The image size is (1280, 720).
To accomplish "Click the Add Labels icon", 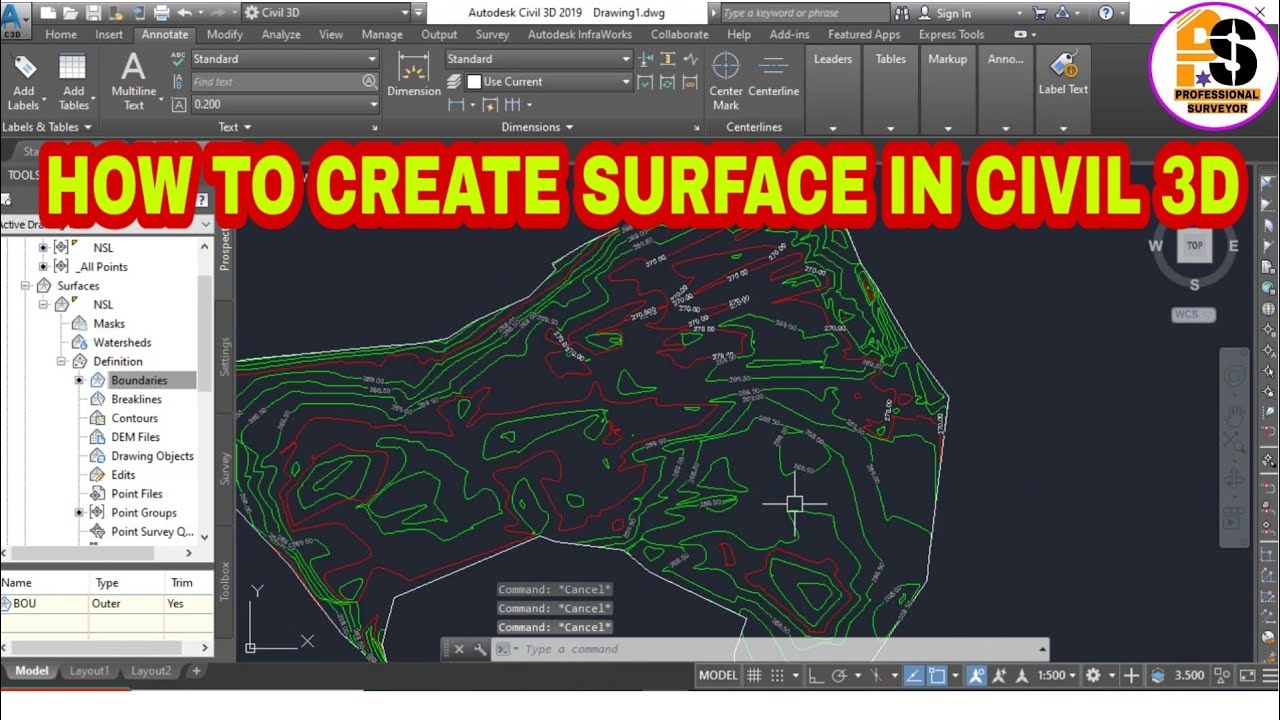I will point(24,69).
